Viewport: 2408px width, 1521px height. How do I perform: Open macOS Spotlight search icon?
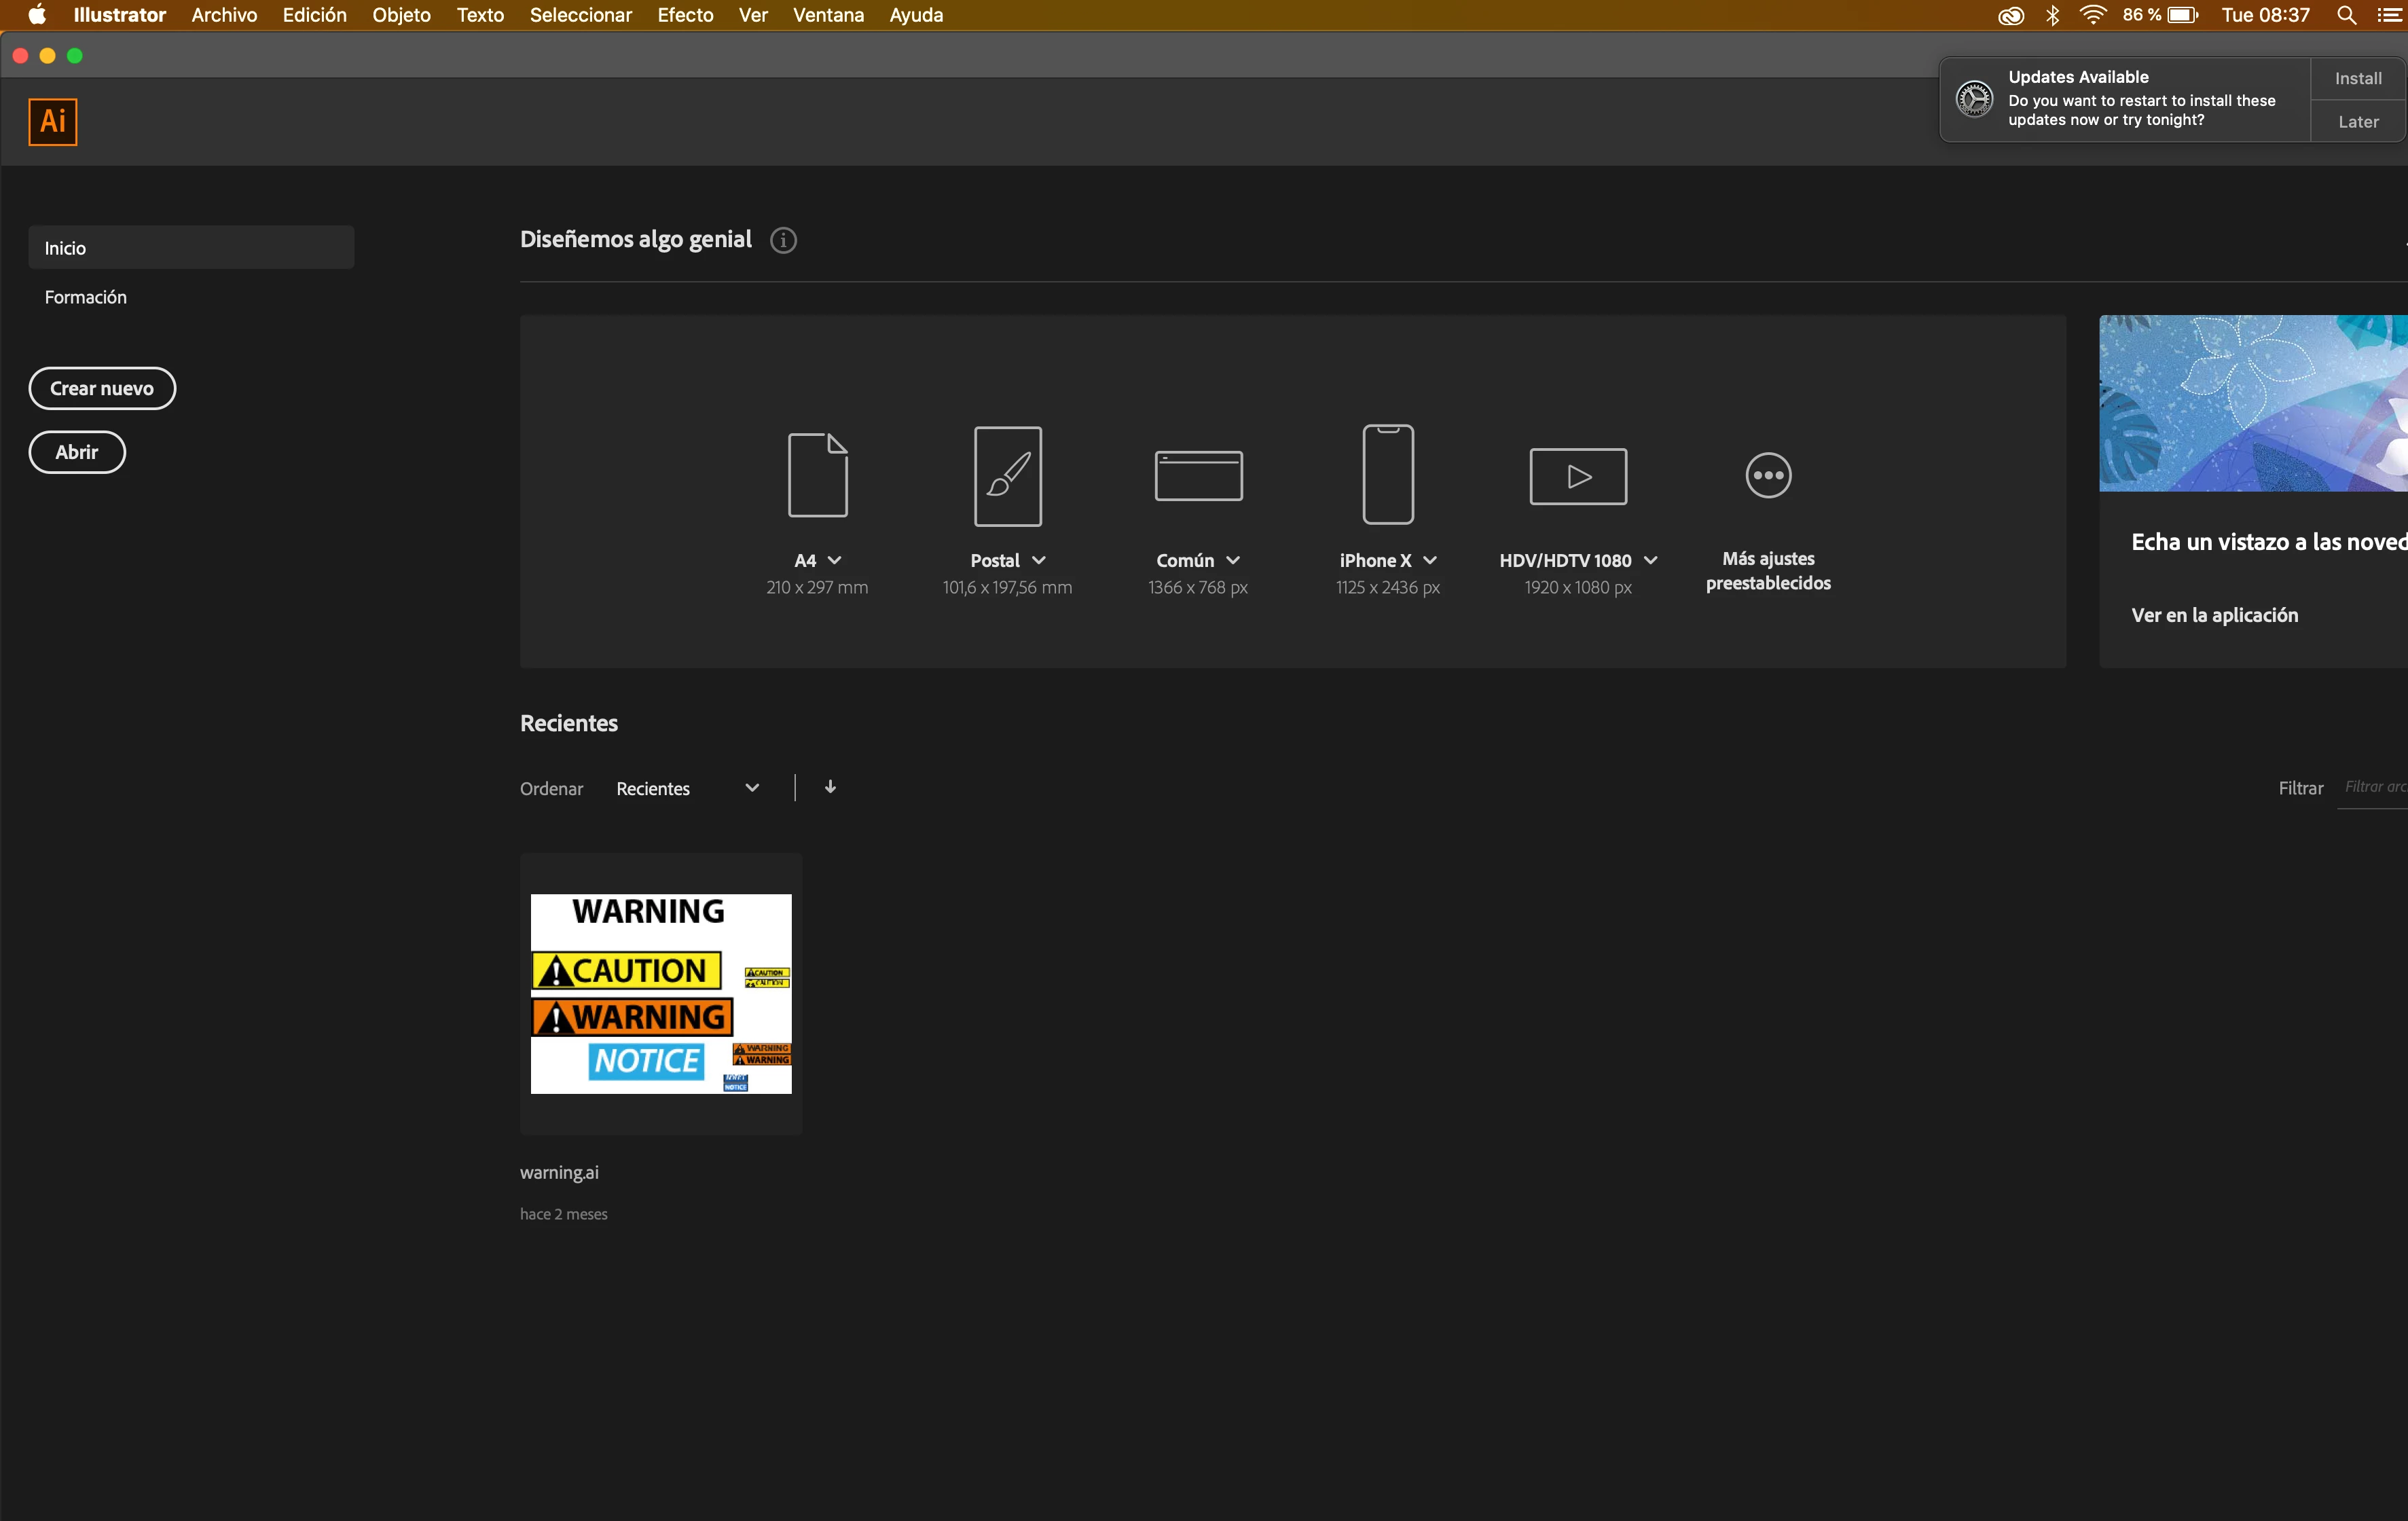point(2346,15)
